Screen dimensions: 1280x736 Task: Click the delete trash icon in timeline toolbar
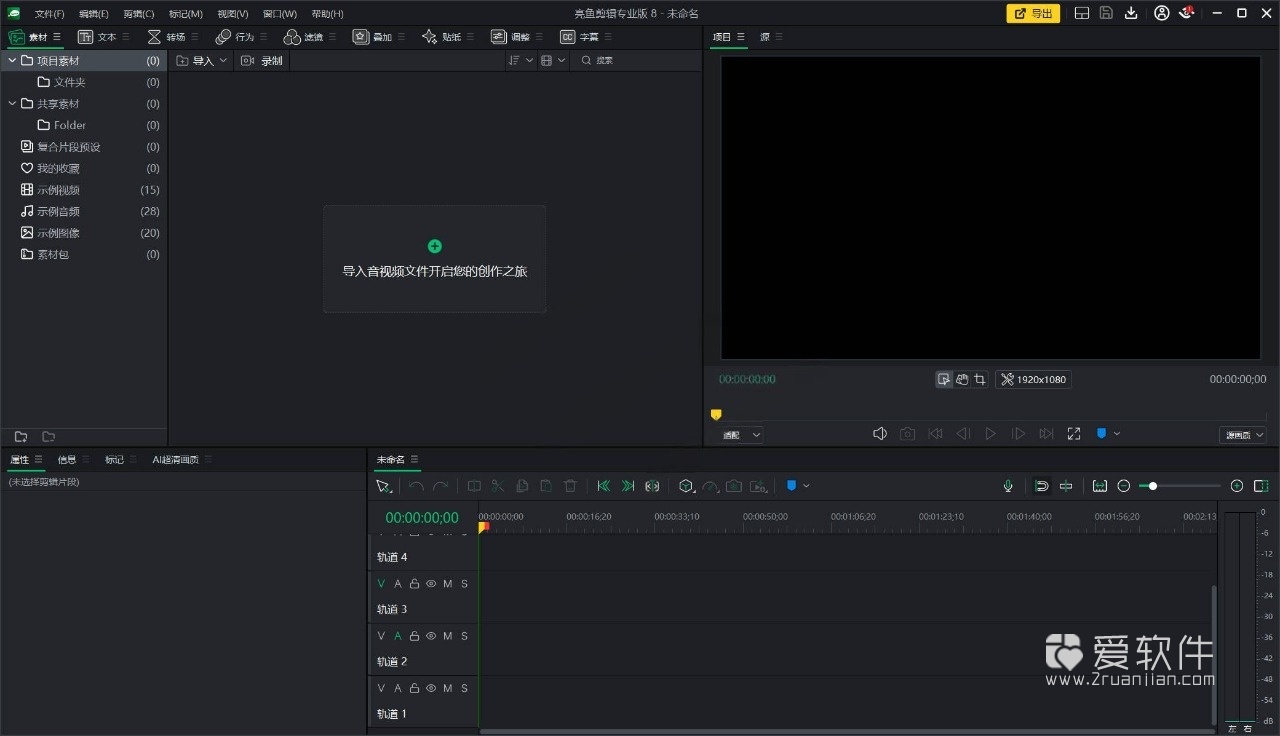pos(570,486)
